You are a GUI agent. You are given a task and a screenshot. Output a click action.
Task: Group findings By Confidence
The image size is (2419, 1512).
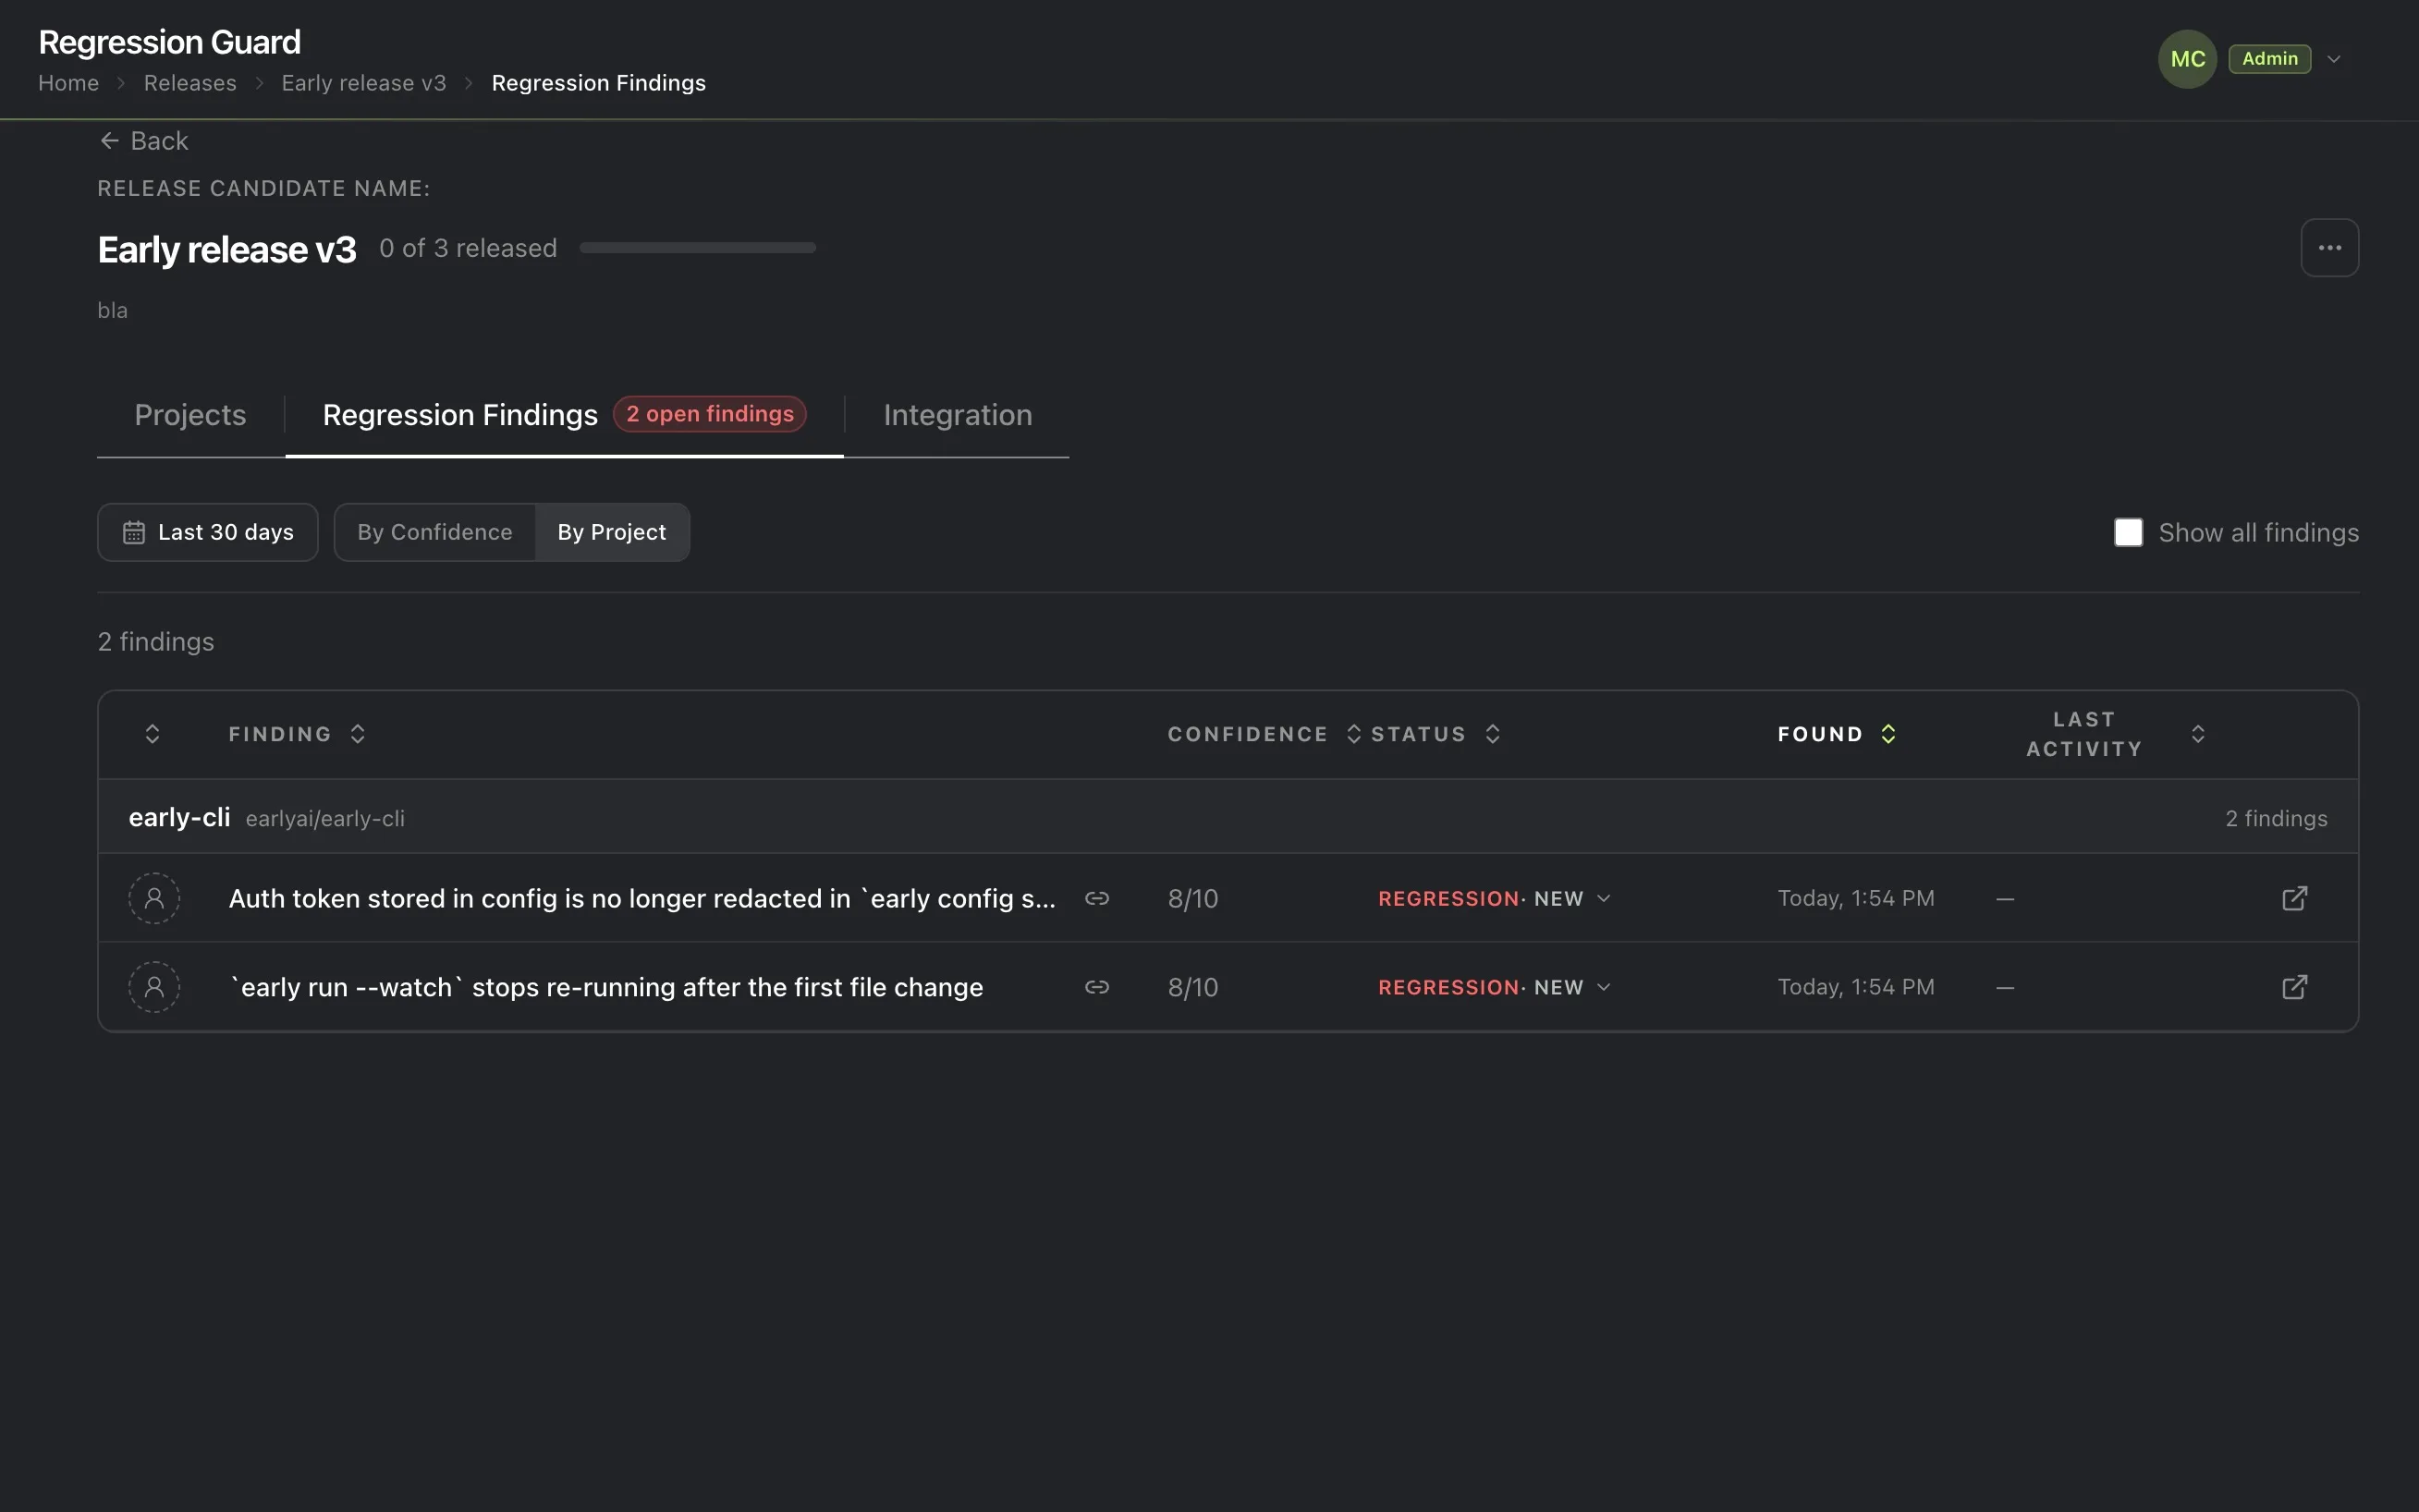[x=435, y=532]
